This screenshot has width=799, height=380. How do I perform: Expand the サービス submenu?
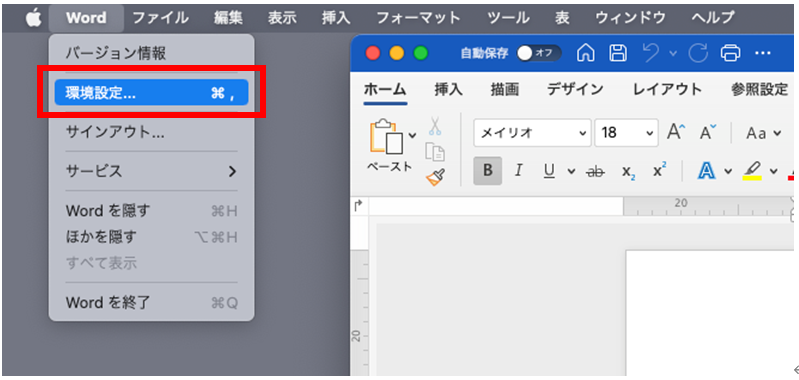pyautogui.click(x=151, y=171)
